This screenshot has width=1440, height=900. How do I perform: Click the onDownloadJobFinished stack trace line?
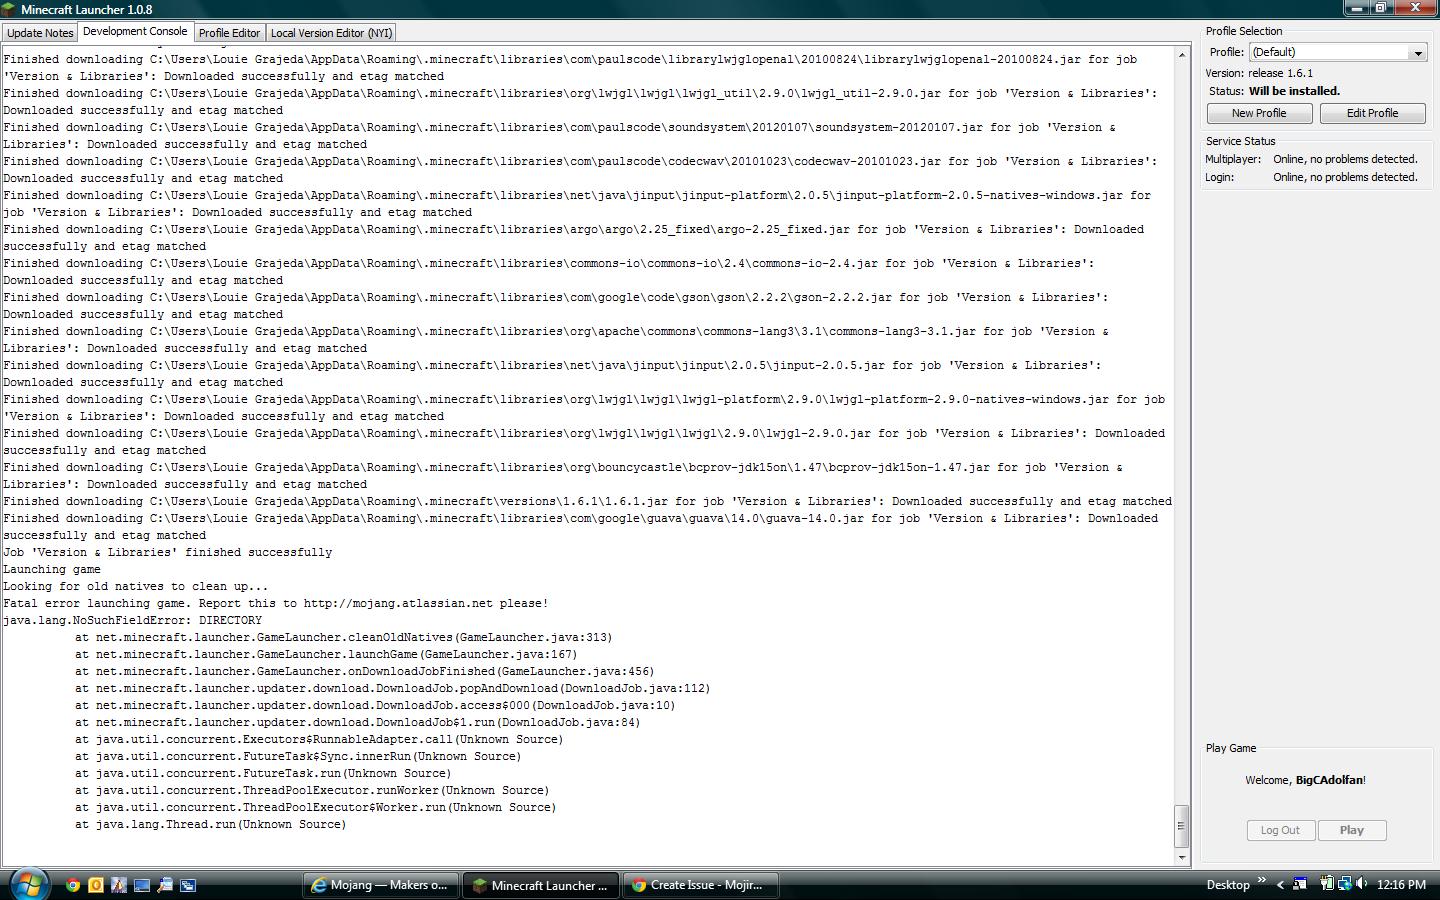(365, 672)
